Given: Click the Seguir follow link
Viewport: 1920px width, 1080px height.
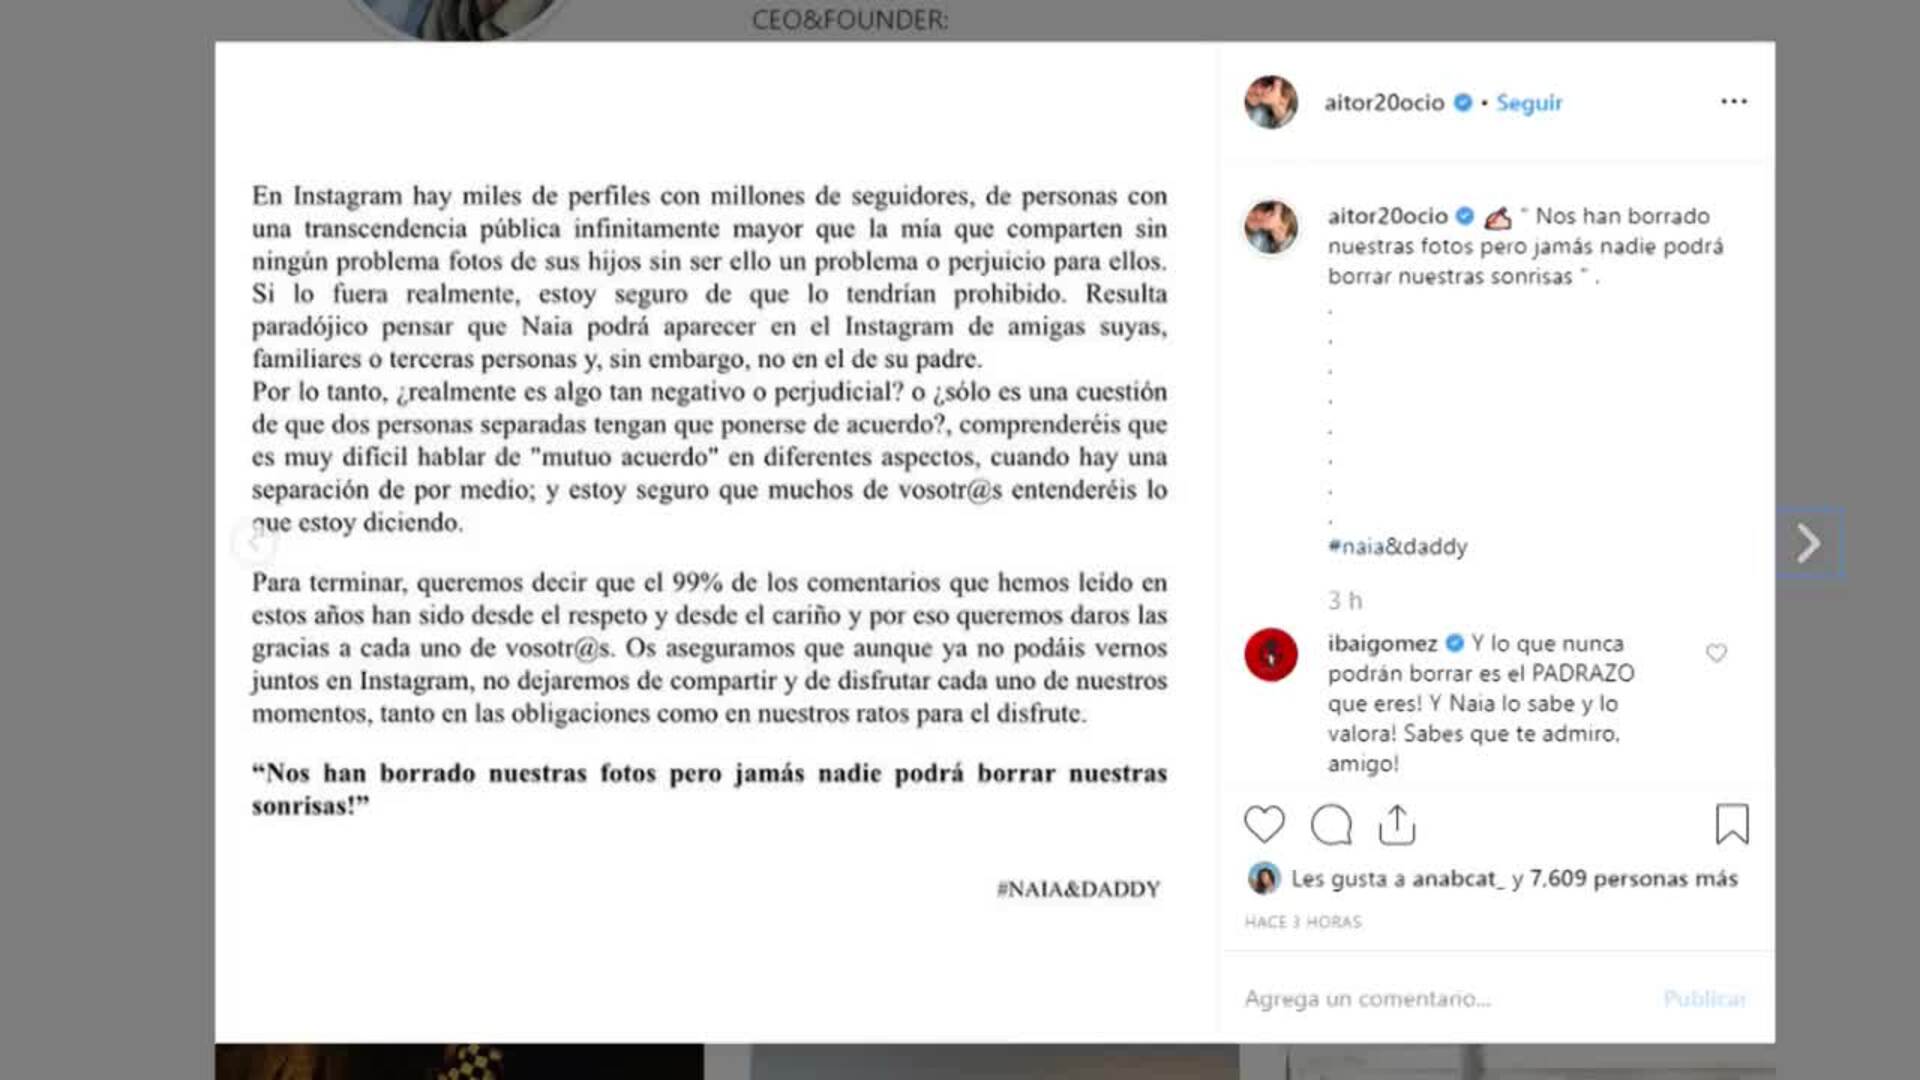Looking at the screenshot, I should click(x=1529, y=102).
